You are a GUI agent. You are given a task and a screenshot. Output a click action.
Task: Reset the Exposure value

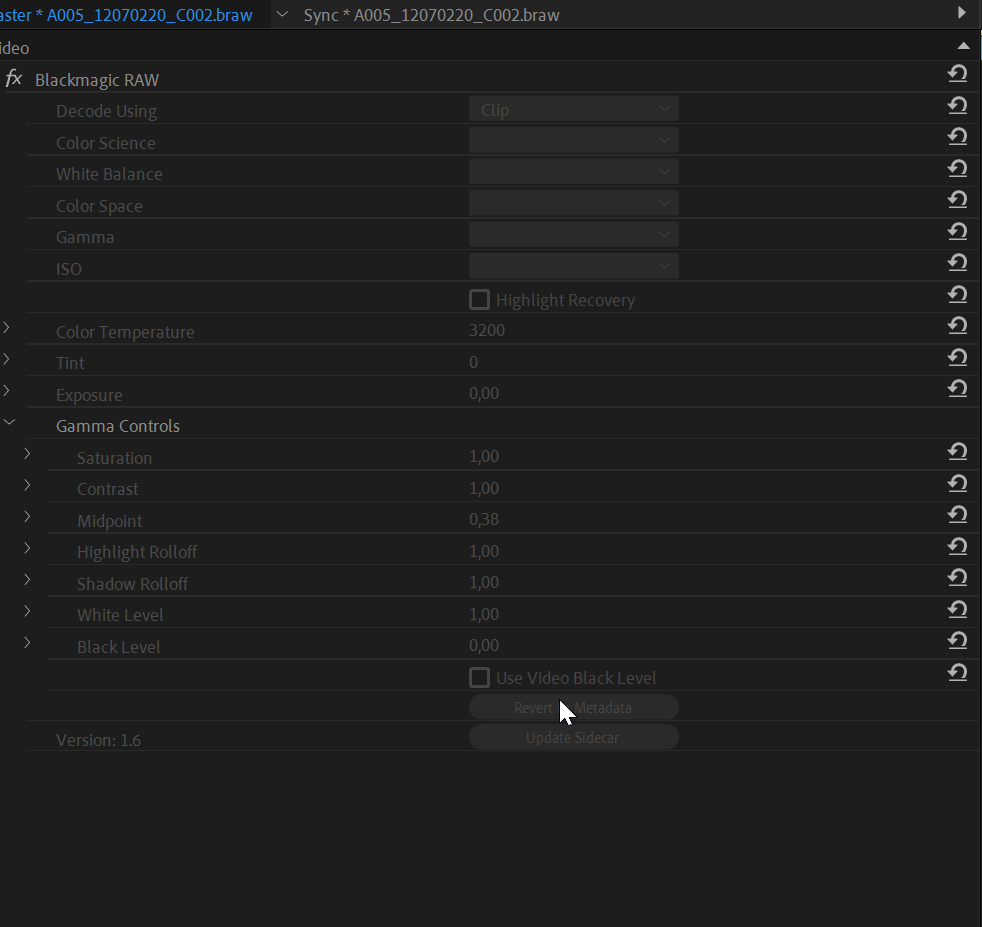click(x=958, y=389)
